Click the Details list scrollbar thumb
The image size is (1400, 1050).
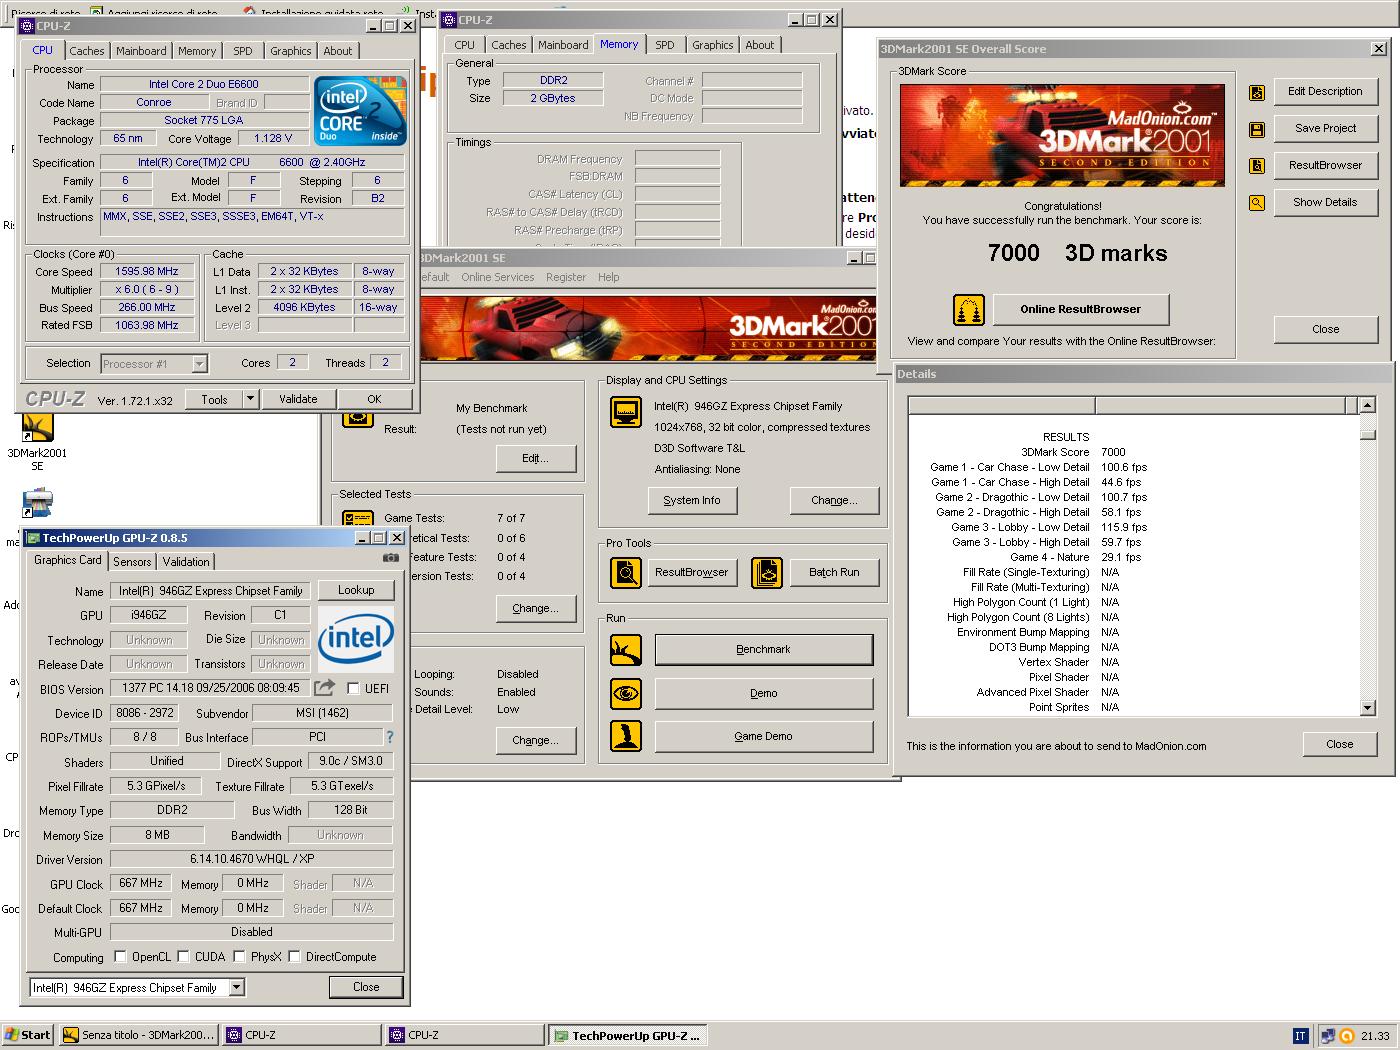pos(1368,434)
